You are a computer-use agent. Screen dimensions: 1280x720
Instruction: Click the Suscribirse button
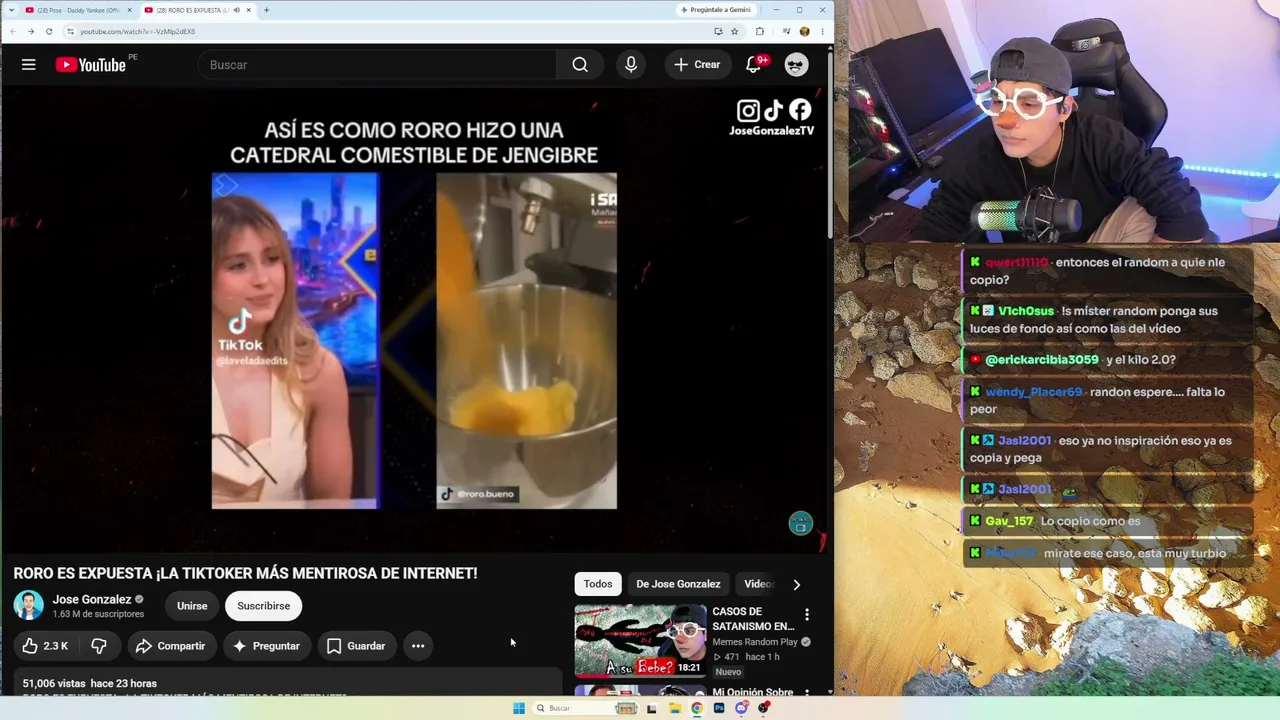pyautogui.click(x=264, y=606)
